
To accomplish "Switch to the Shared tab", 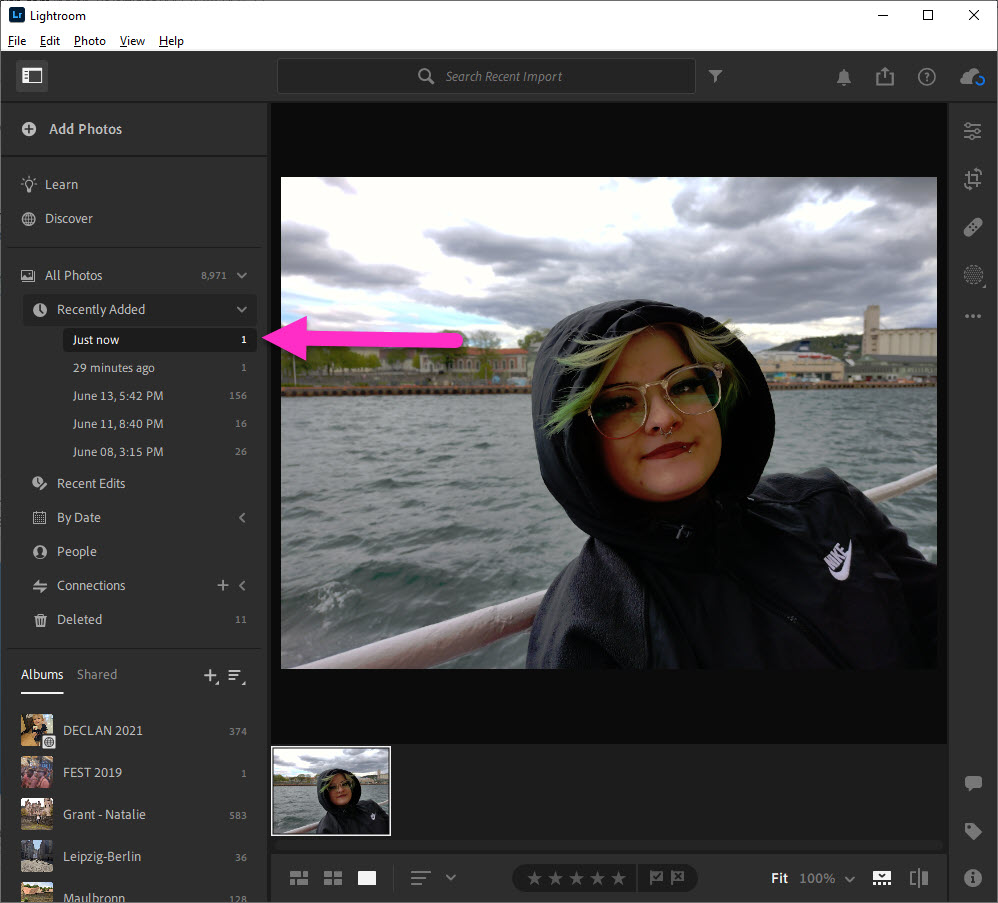I will tap(97, 675).
